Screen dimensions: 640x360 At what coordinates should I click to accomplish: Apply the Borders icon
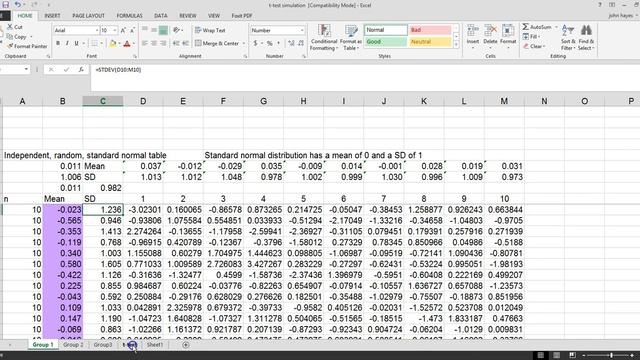pyautogui.click(x=94, y=43)
